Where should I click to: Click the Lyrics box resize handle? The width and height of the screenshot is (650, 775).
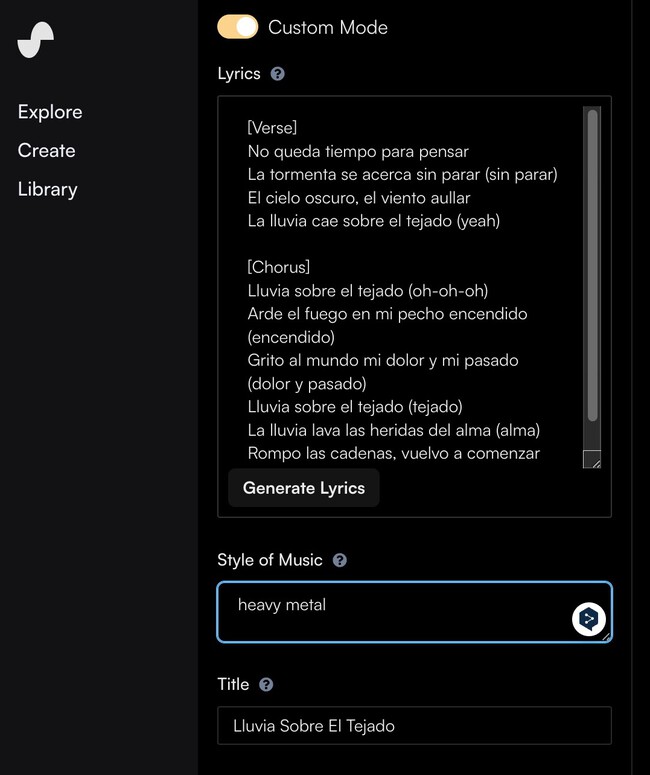(592, 459)
